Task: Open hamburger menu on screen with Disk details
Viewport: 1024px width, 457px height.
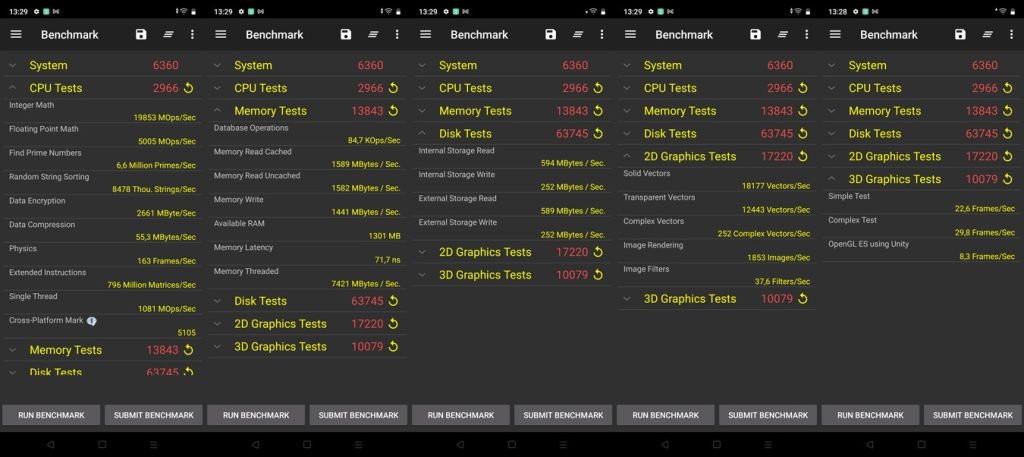Action: pyautogui.click(x=426, y=35)
